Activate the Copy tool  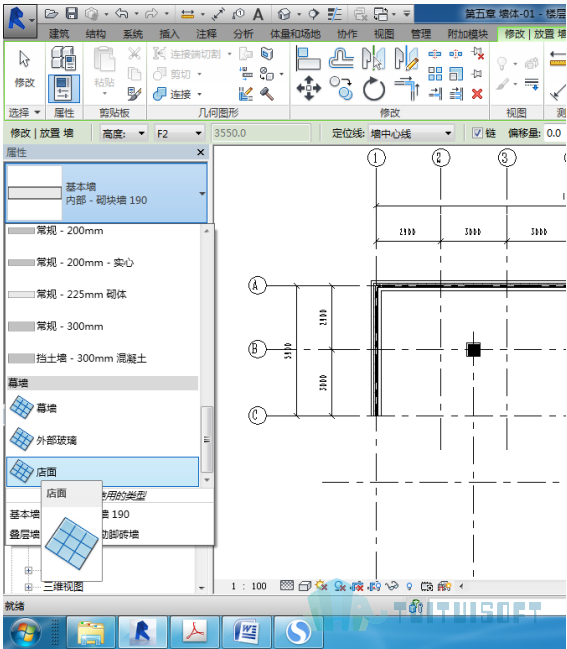pyautogui.click(x=341, y=88)
